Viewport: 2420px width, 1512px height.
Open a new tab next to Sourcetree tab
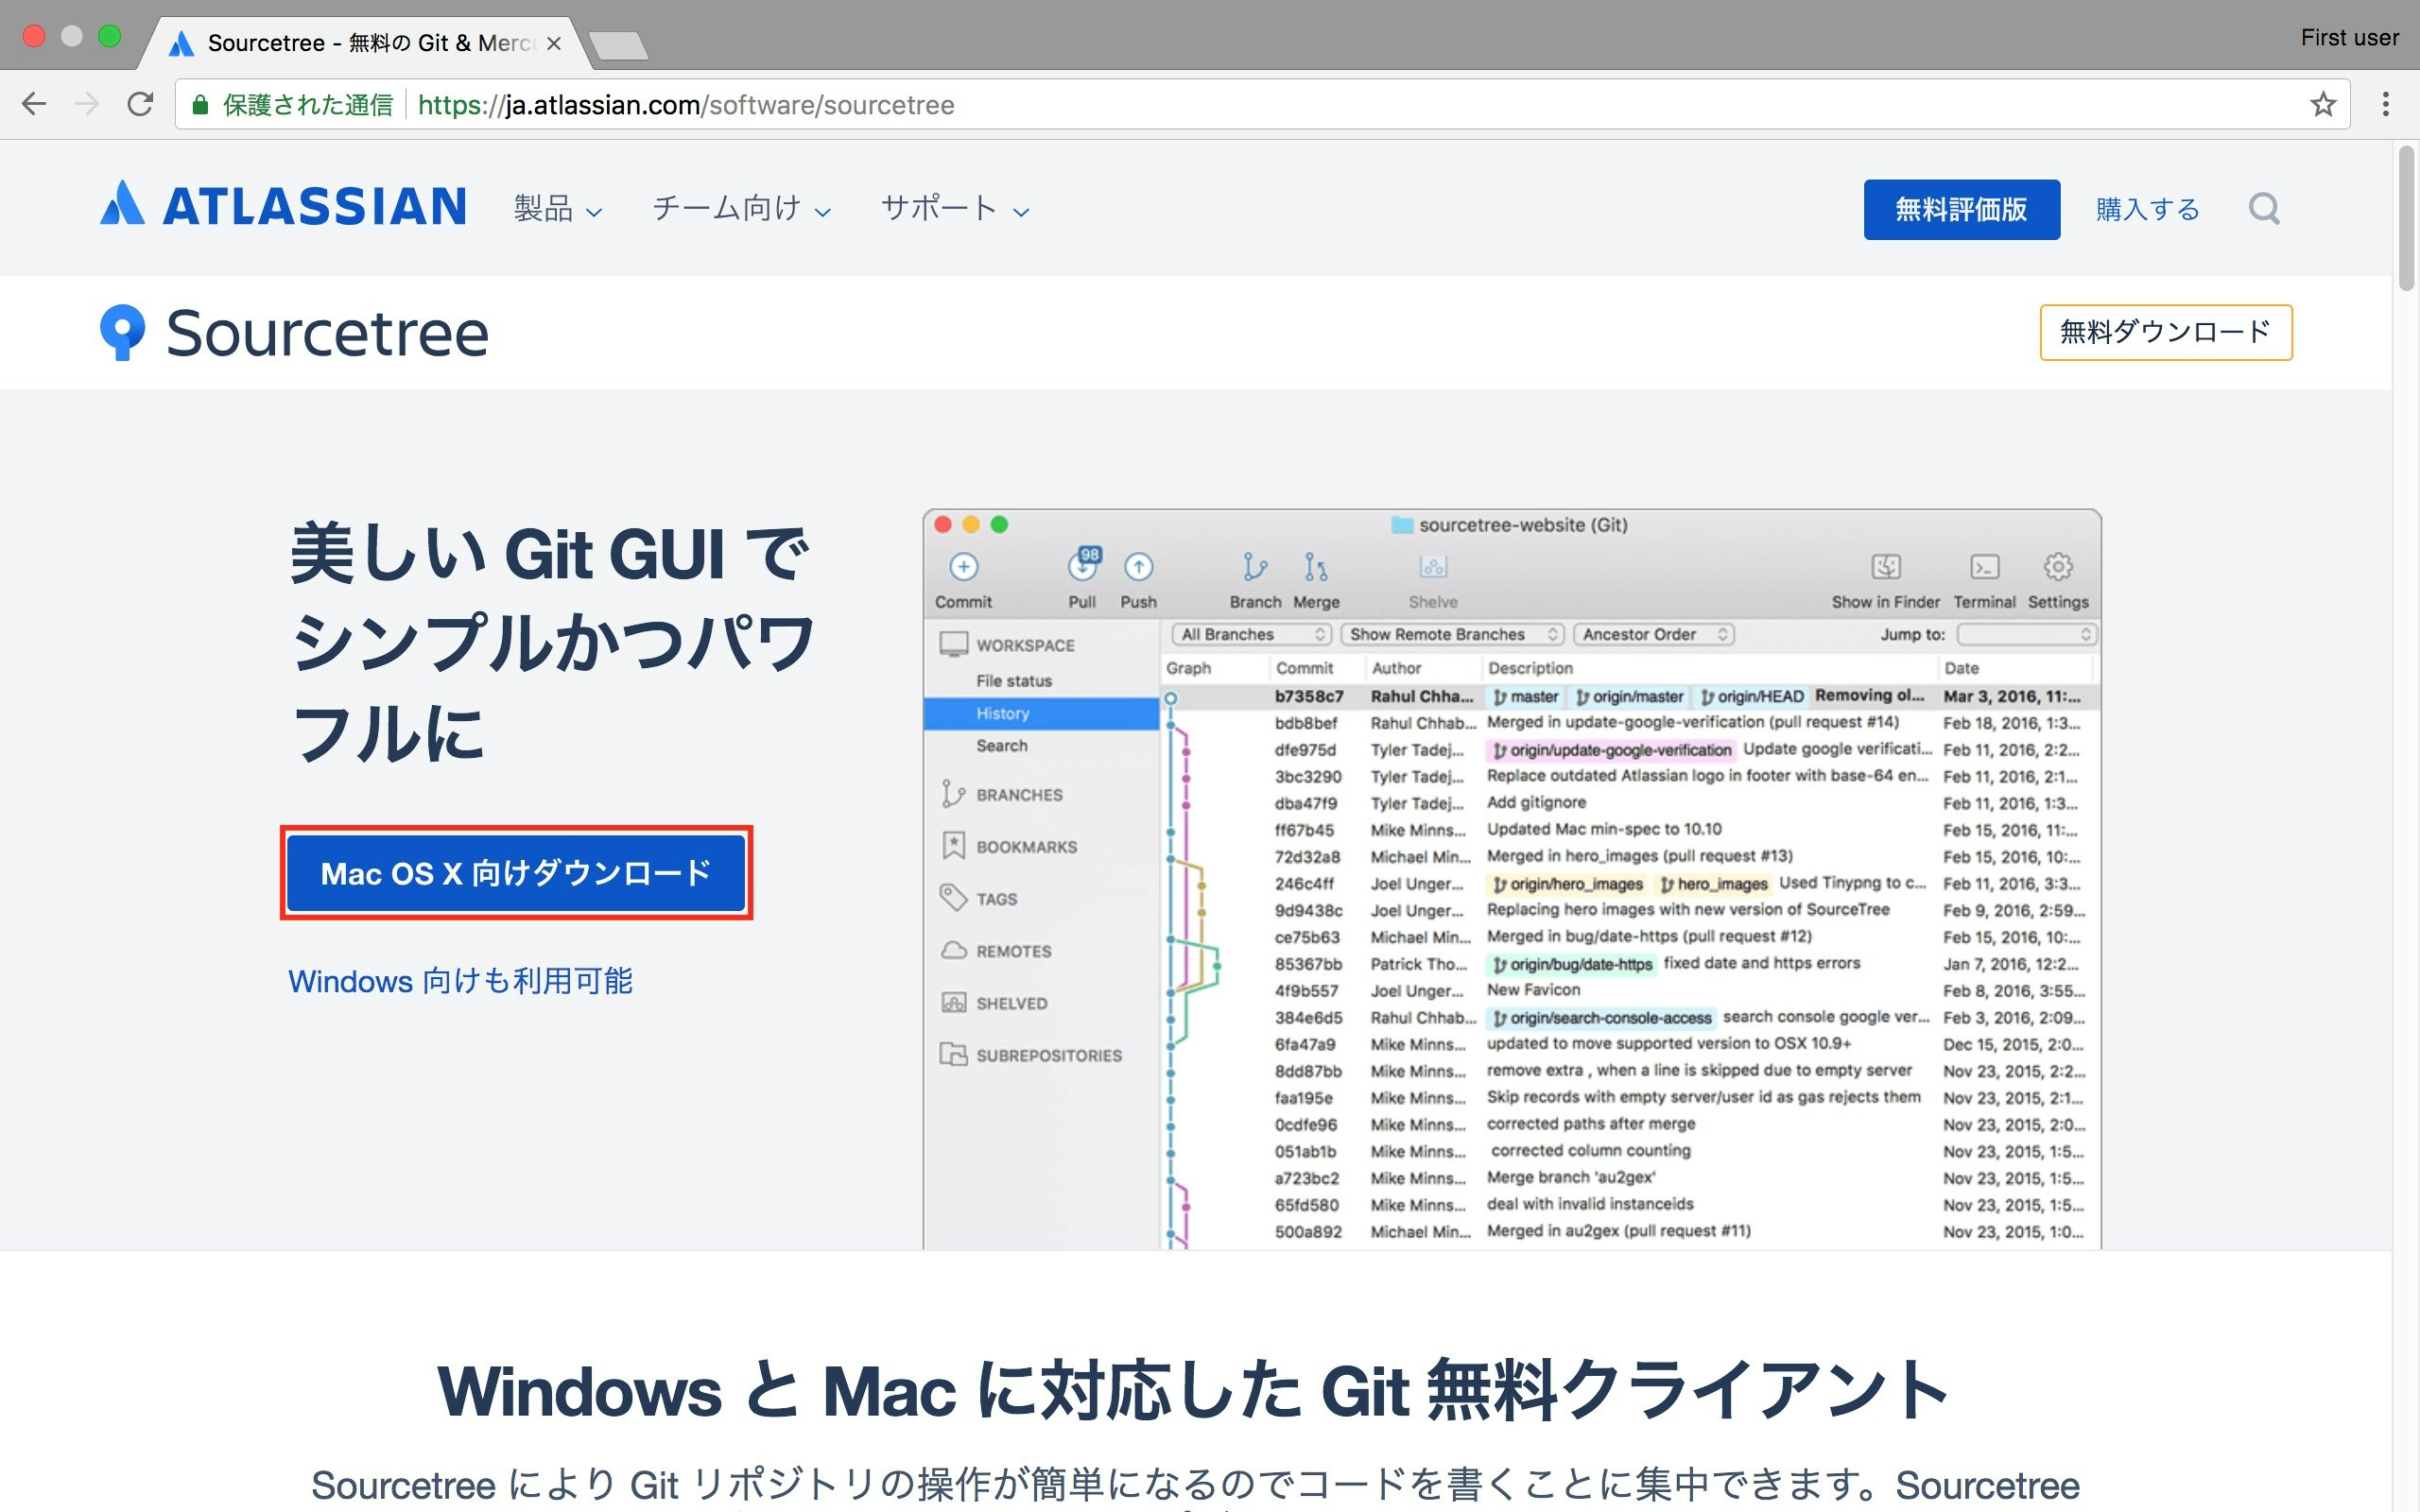click(x=618, y=46)
